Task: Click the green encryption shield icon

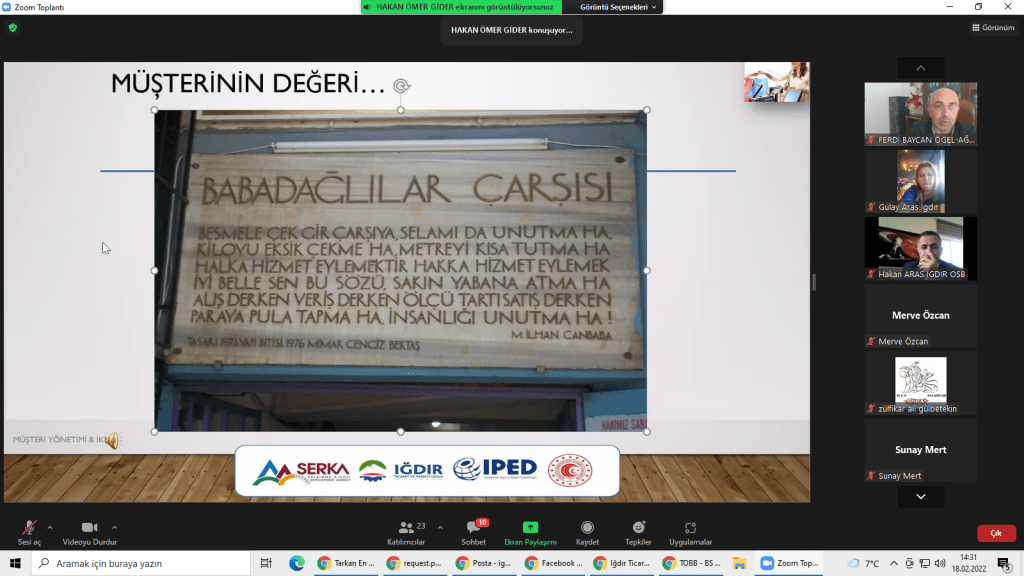Action: (13, 28)
